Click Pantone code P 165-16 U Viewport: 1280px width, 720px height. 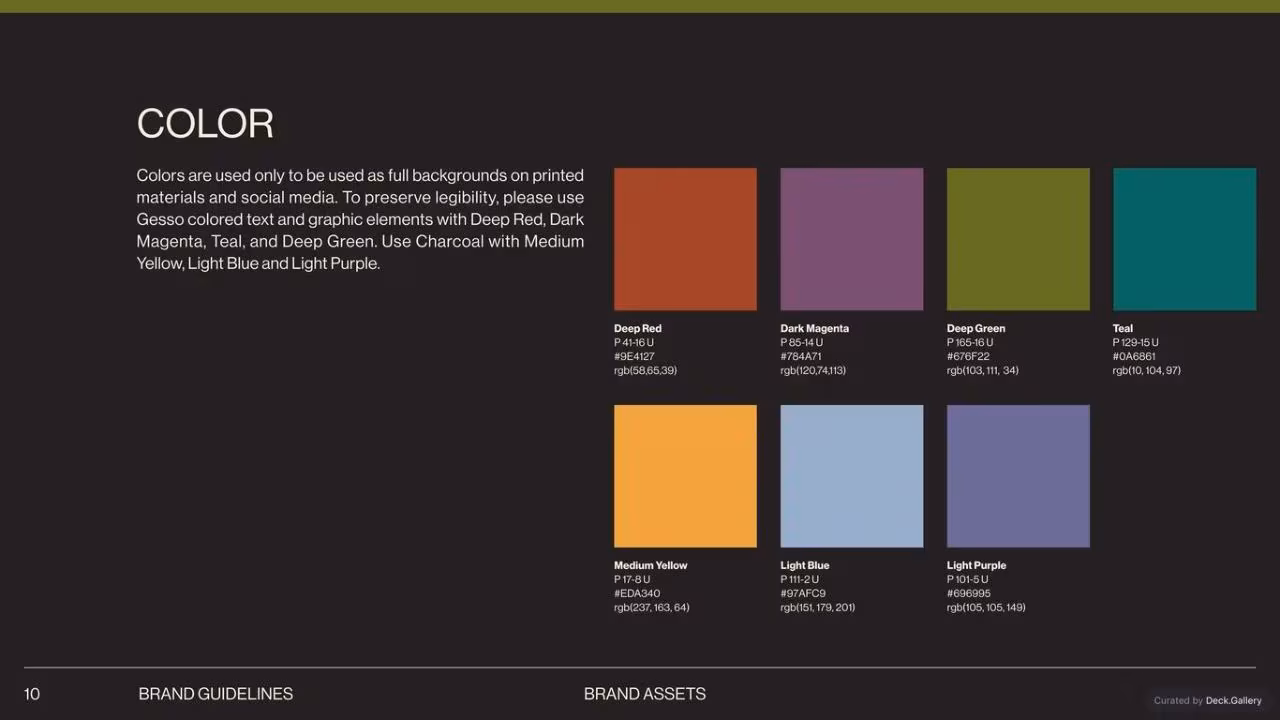[x=970, y=342]
